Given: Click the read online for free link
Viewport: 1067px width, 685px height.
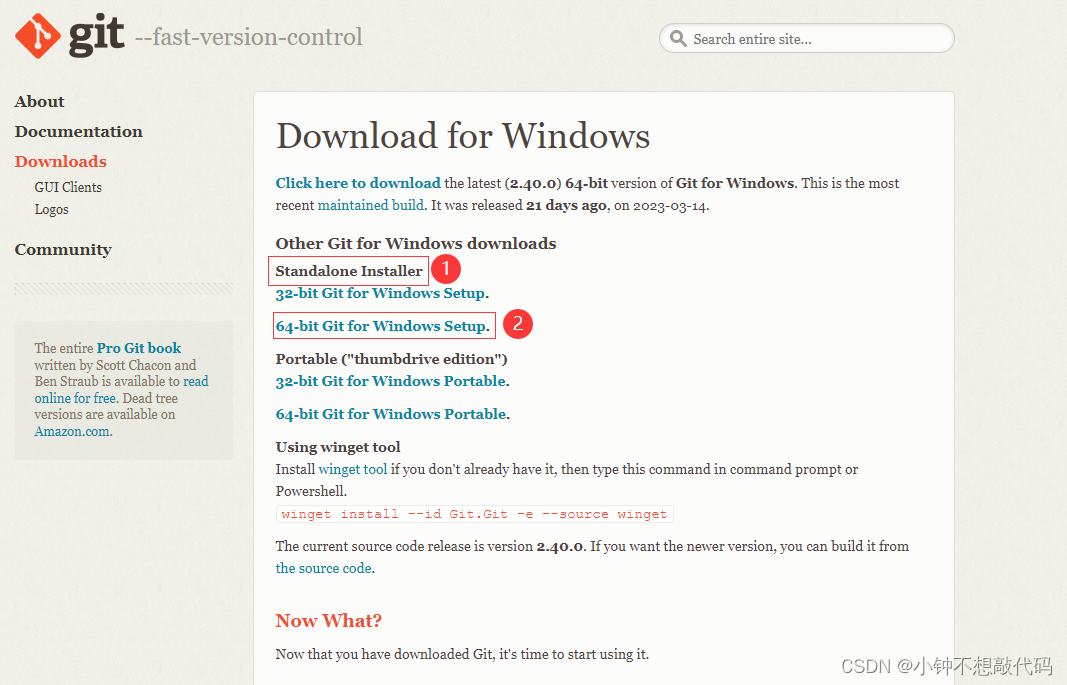Looking at the screenshot, I should click(x=122, y=390).
